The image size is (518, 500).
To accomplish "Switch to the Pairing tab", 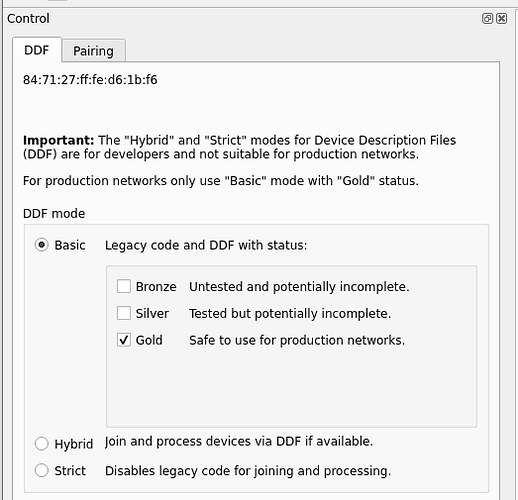I will (94, 51).
